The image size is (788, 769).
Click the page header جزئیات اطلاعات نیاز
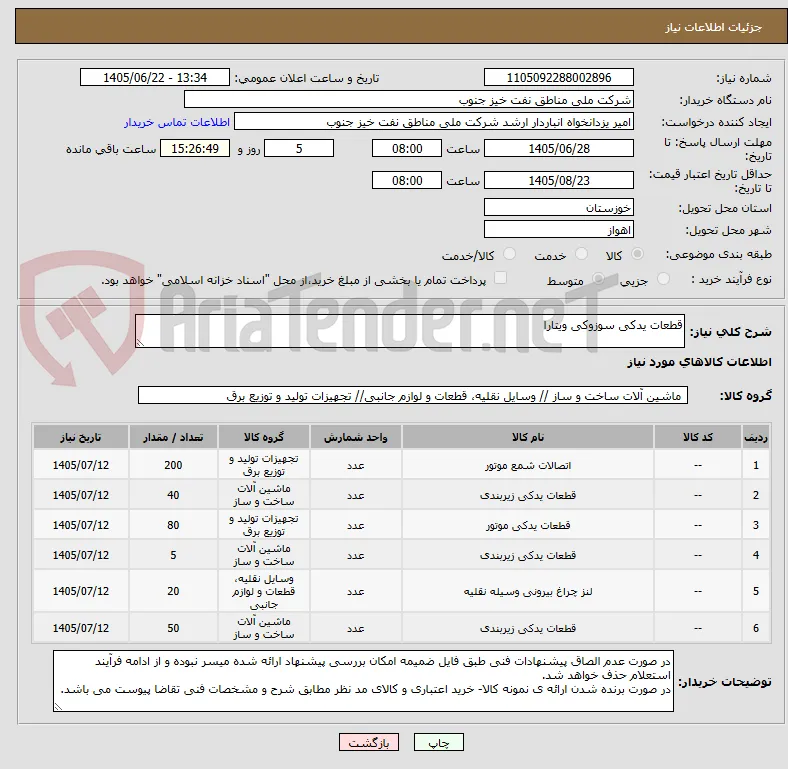[714, 27]
